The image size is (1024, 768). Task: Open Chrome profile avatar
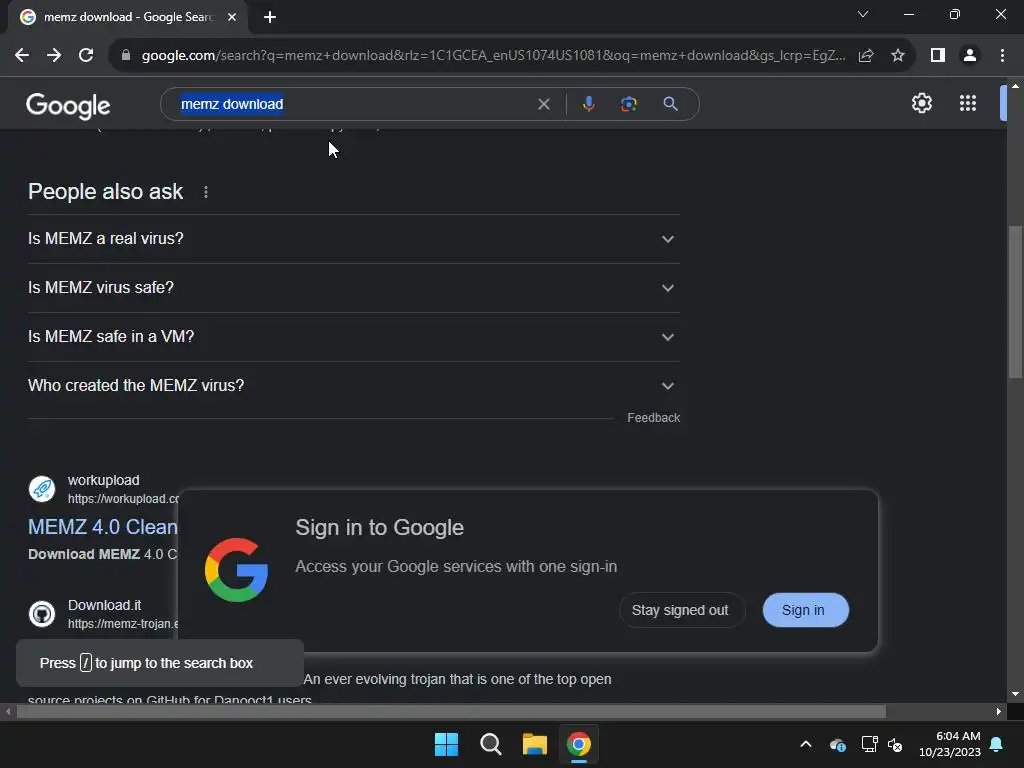[970, 56]
